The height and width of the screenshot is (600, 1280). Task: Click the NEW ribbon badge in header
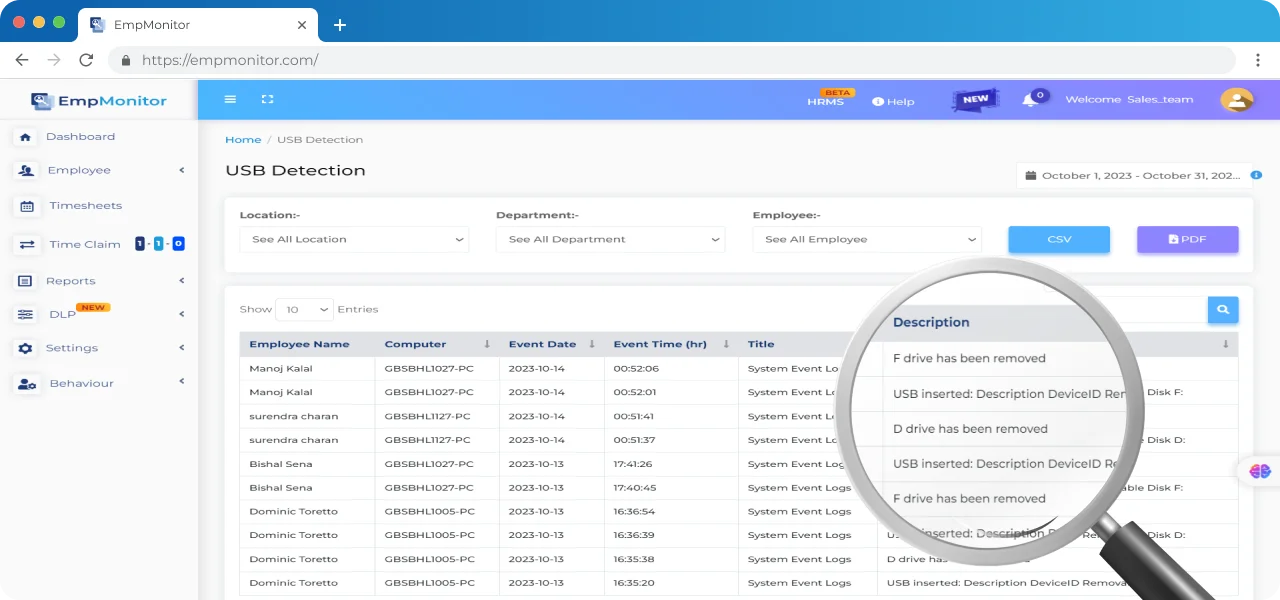pyautogui.click(x=975, y=99)
